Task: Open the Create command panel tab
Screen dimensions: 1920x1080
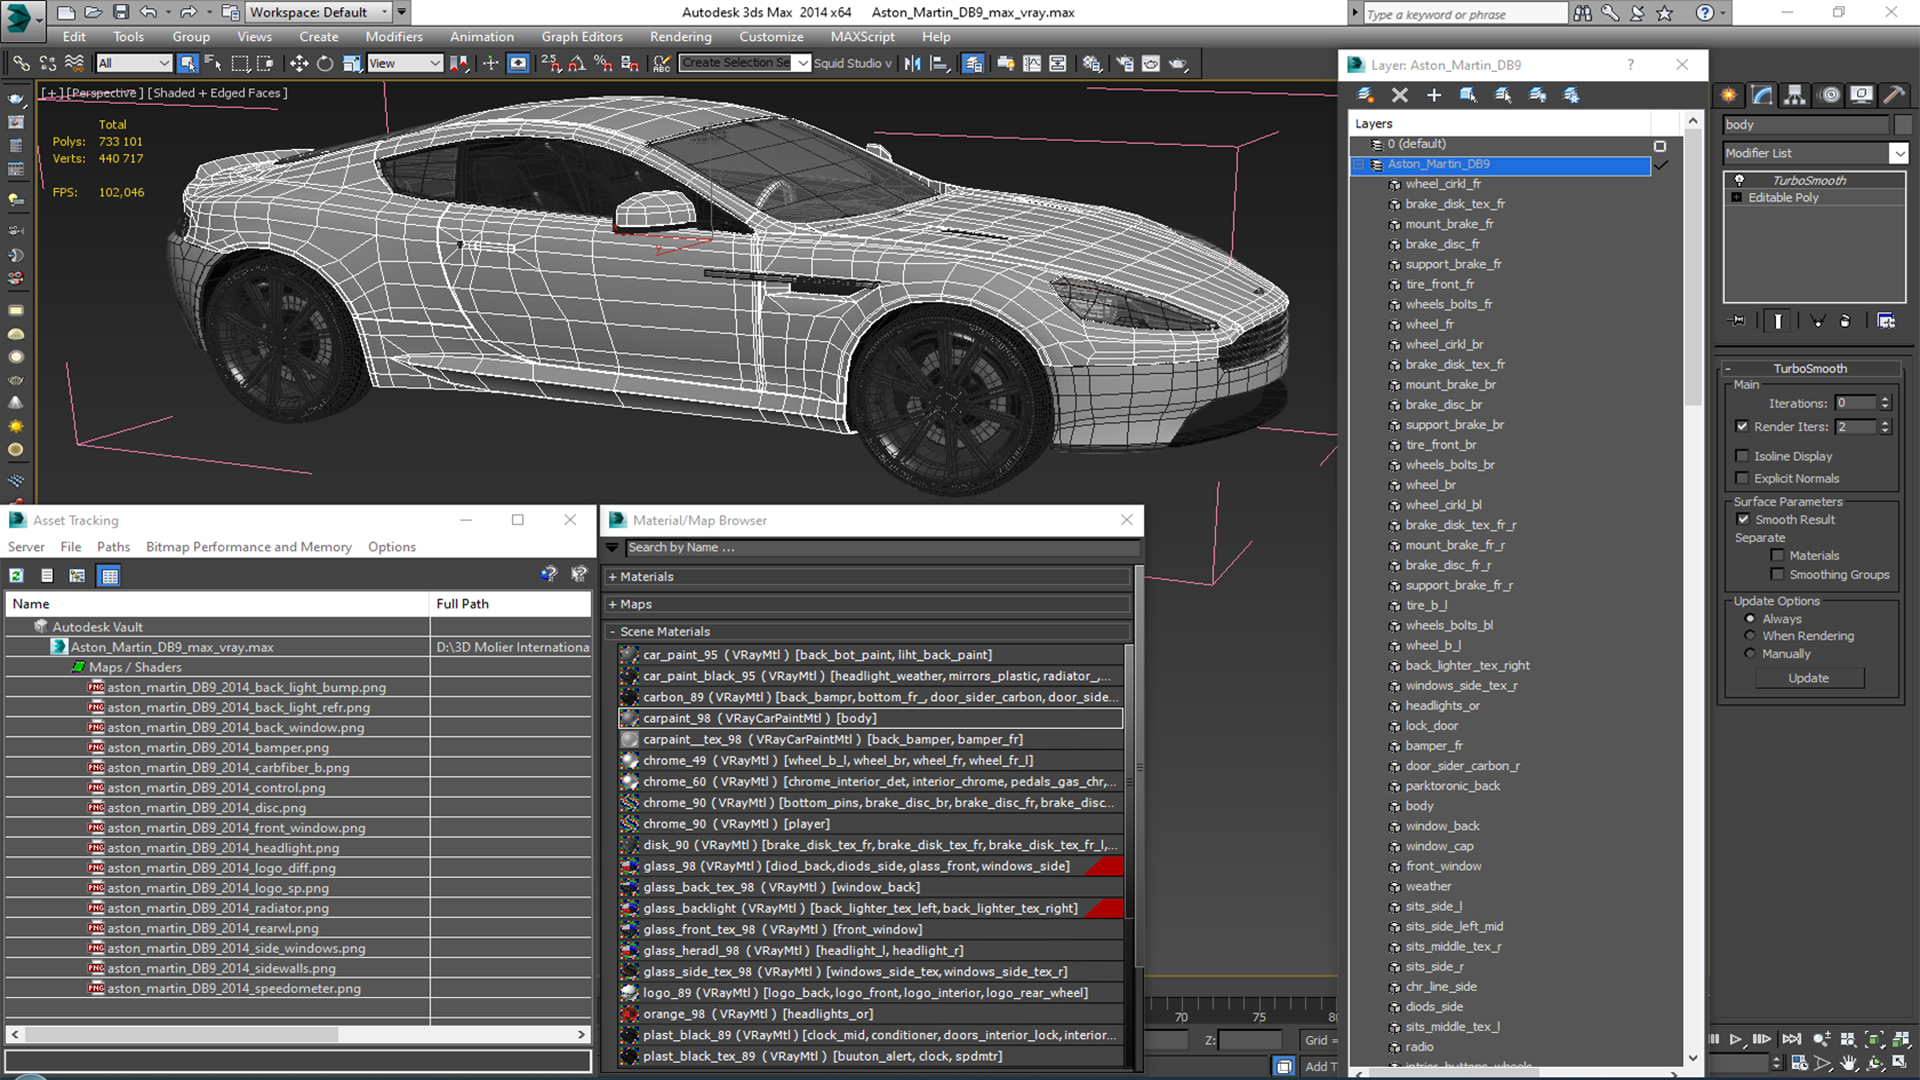Action: tap(1729, 95)
